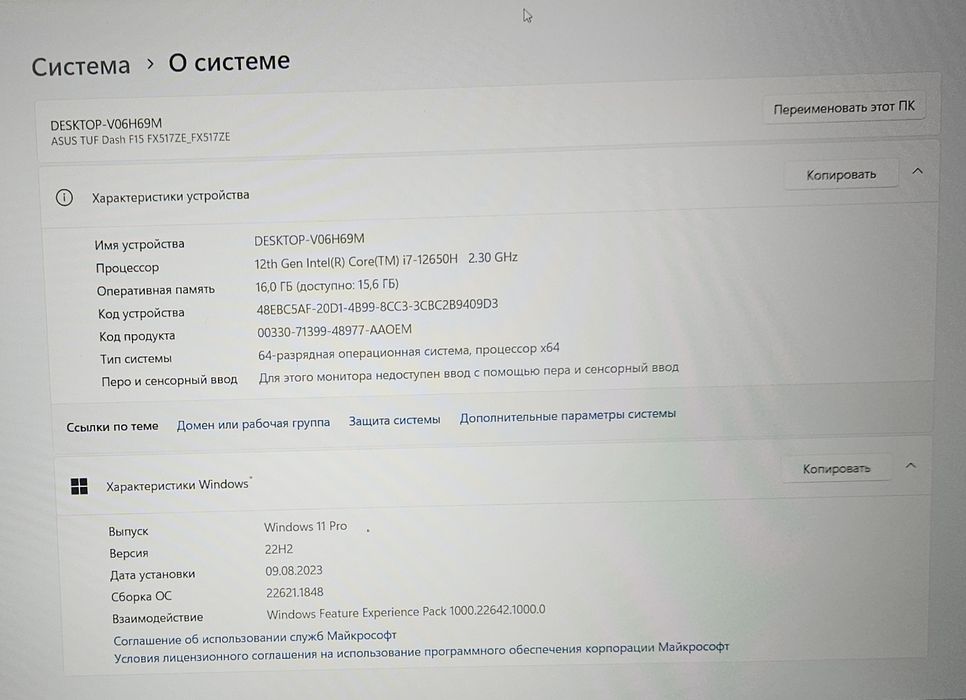This screenshot has height=700, width=966.
Task: Collapse the Характеристики устройства section chevron
Action: click(917, 171)
